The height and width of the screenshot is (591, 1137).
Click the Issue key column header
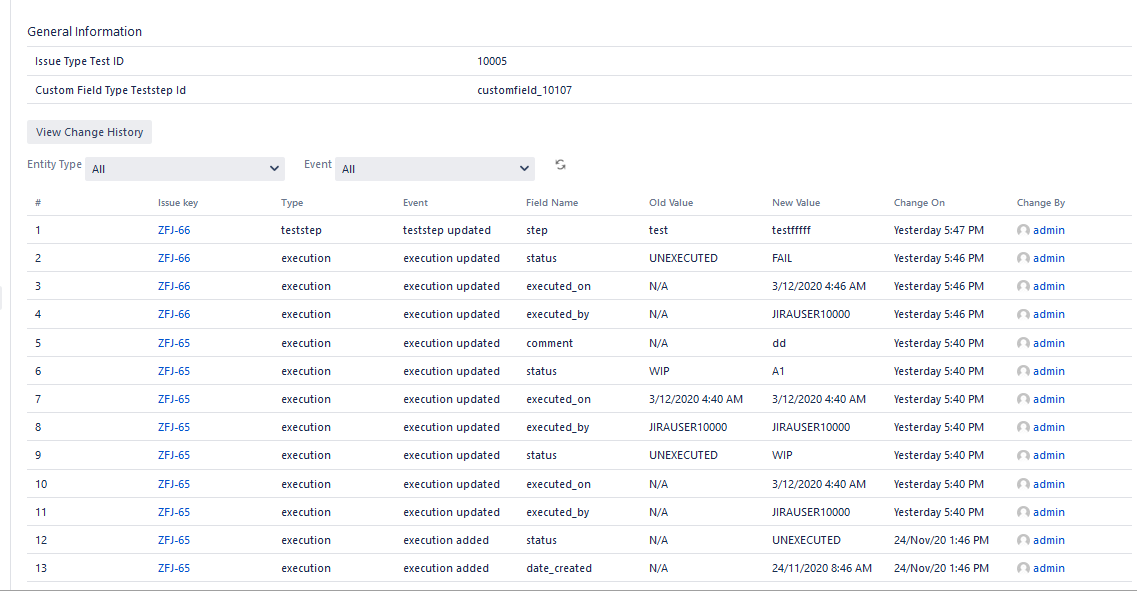tap(178, 203)
